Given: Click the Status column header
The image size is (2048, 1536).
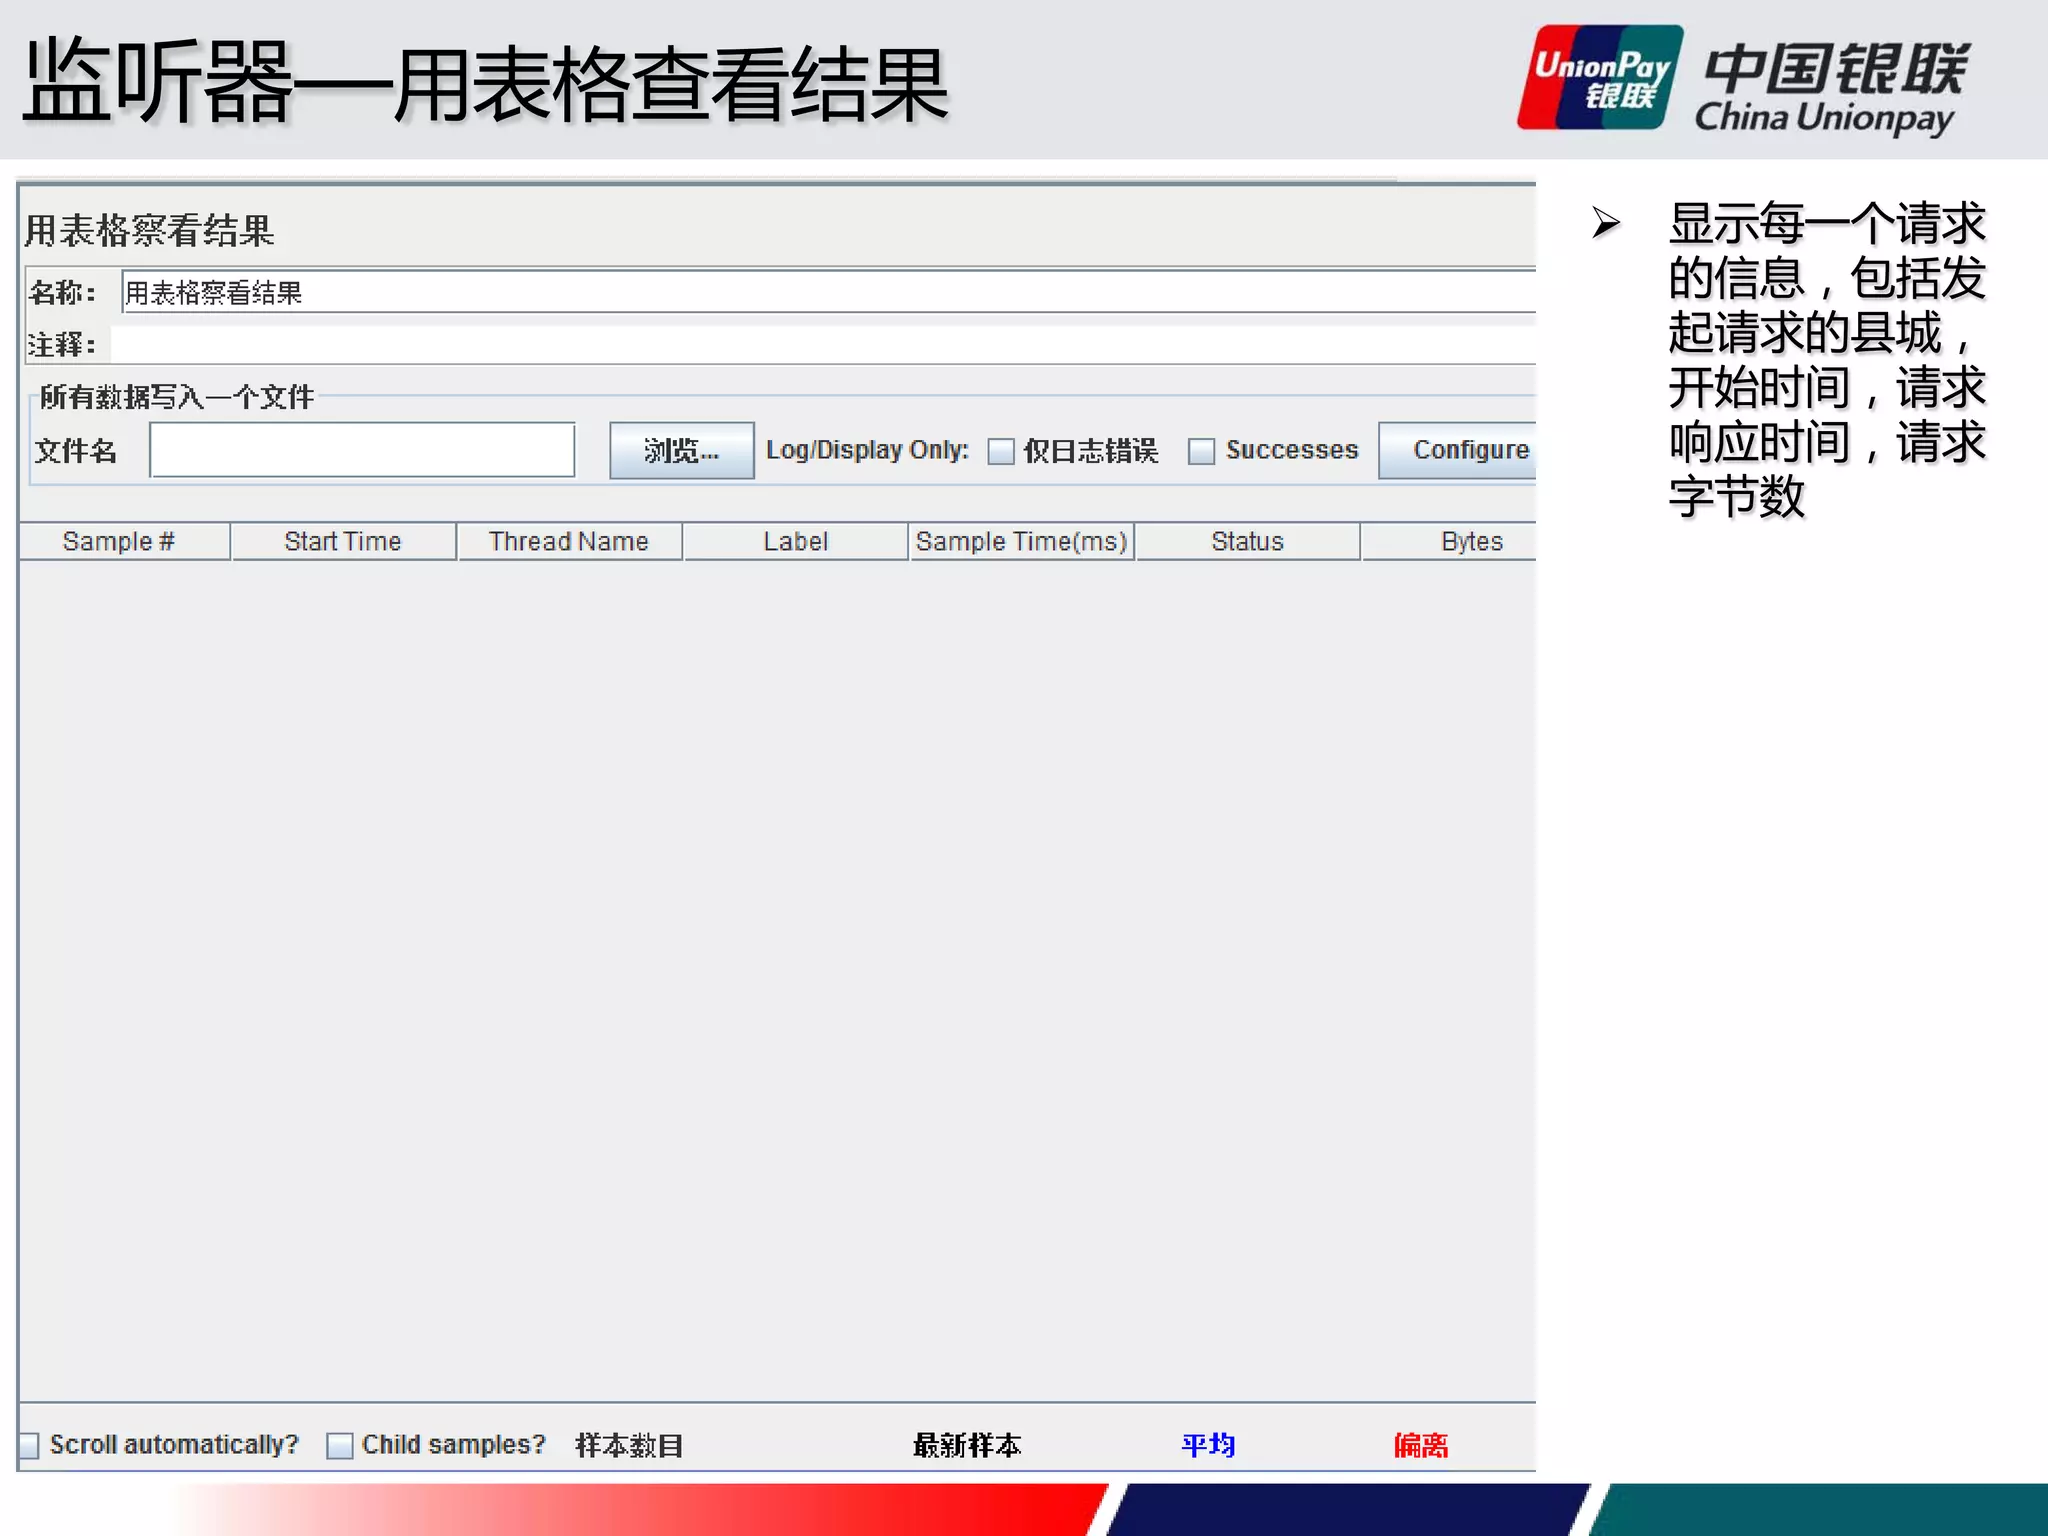Looking at the screenshot, I should [1247, 541].
